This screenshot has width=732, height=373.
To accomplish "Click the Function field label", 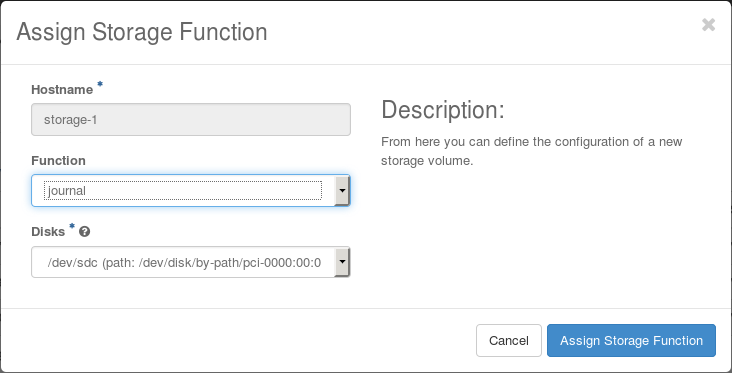I will 58,161.
